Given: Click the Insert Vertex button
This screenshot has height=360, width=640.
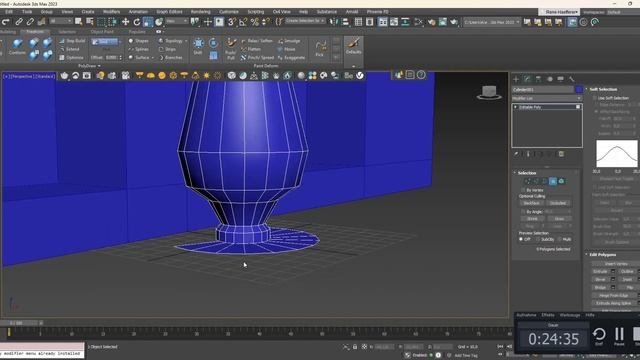Looking at the screenshot, I should click(616, 264).
